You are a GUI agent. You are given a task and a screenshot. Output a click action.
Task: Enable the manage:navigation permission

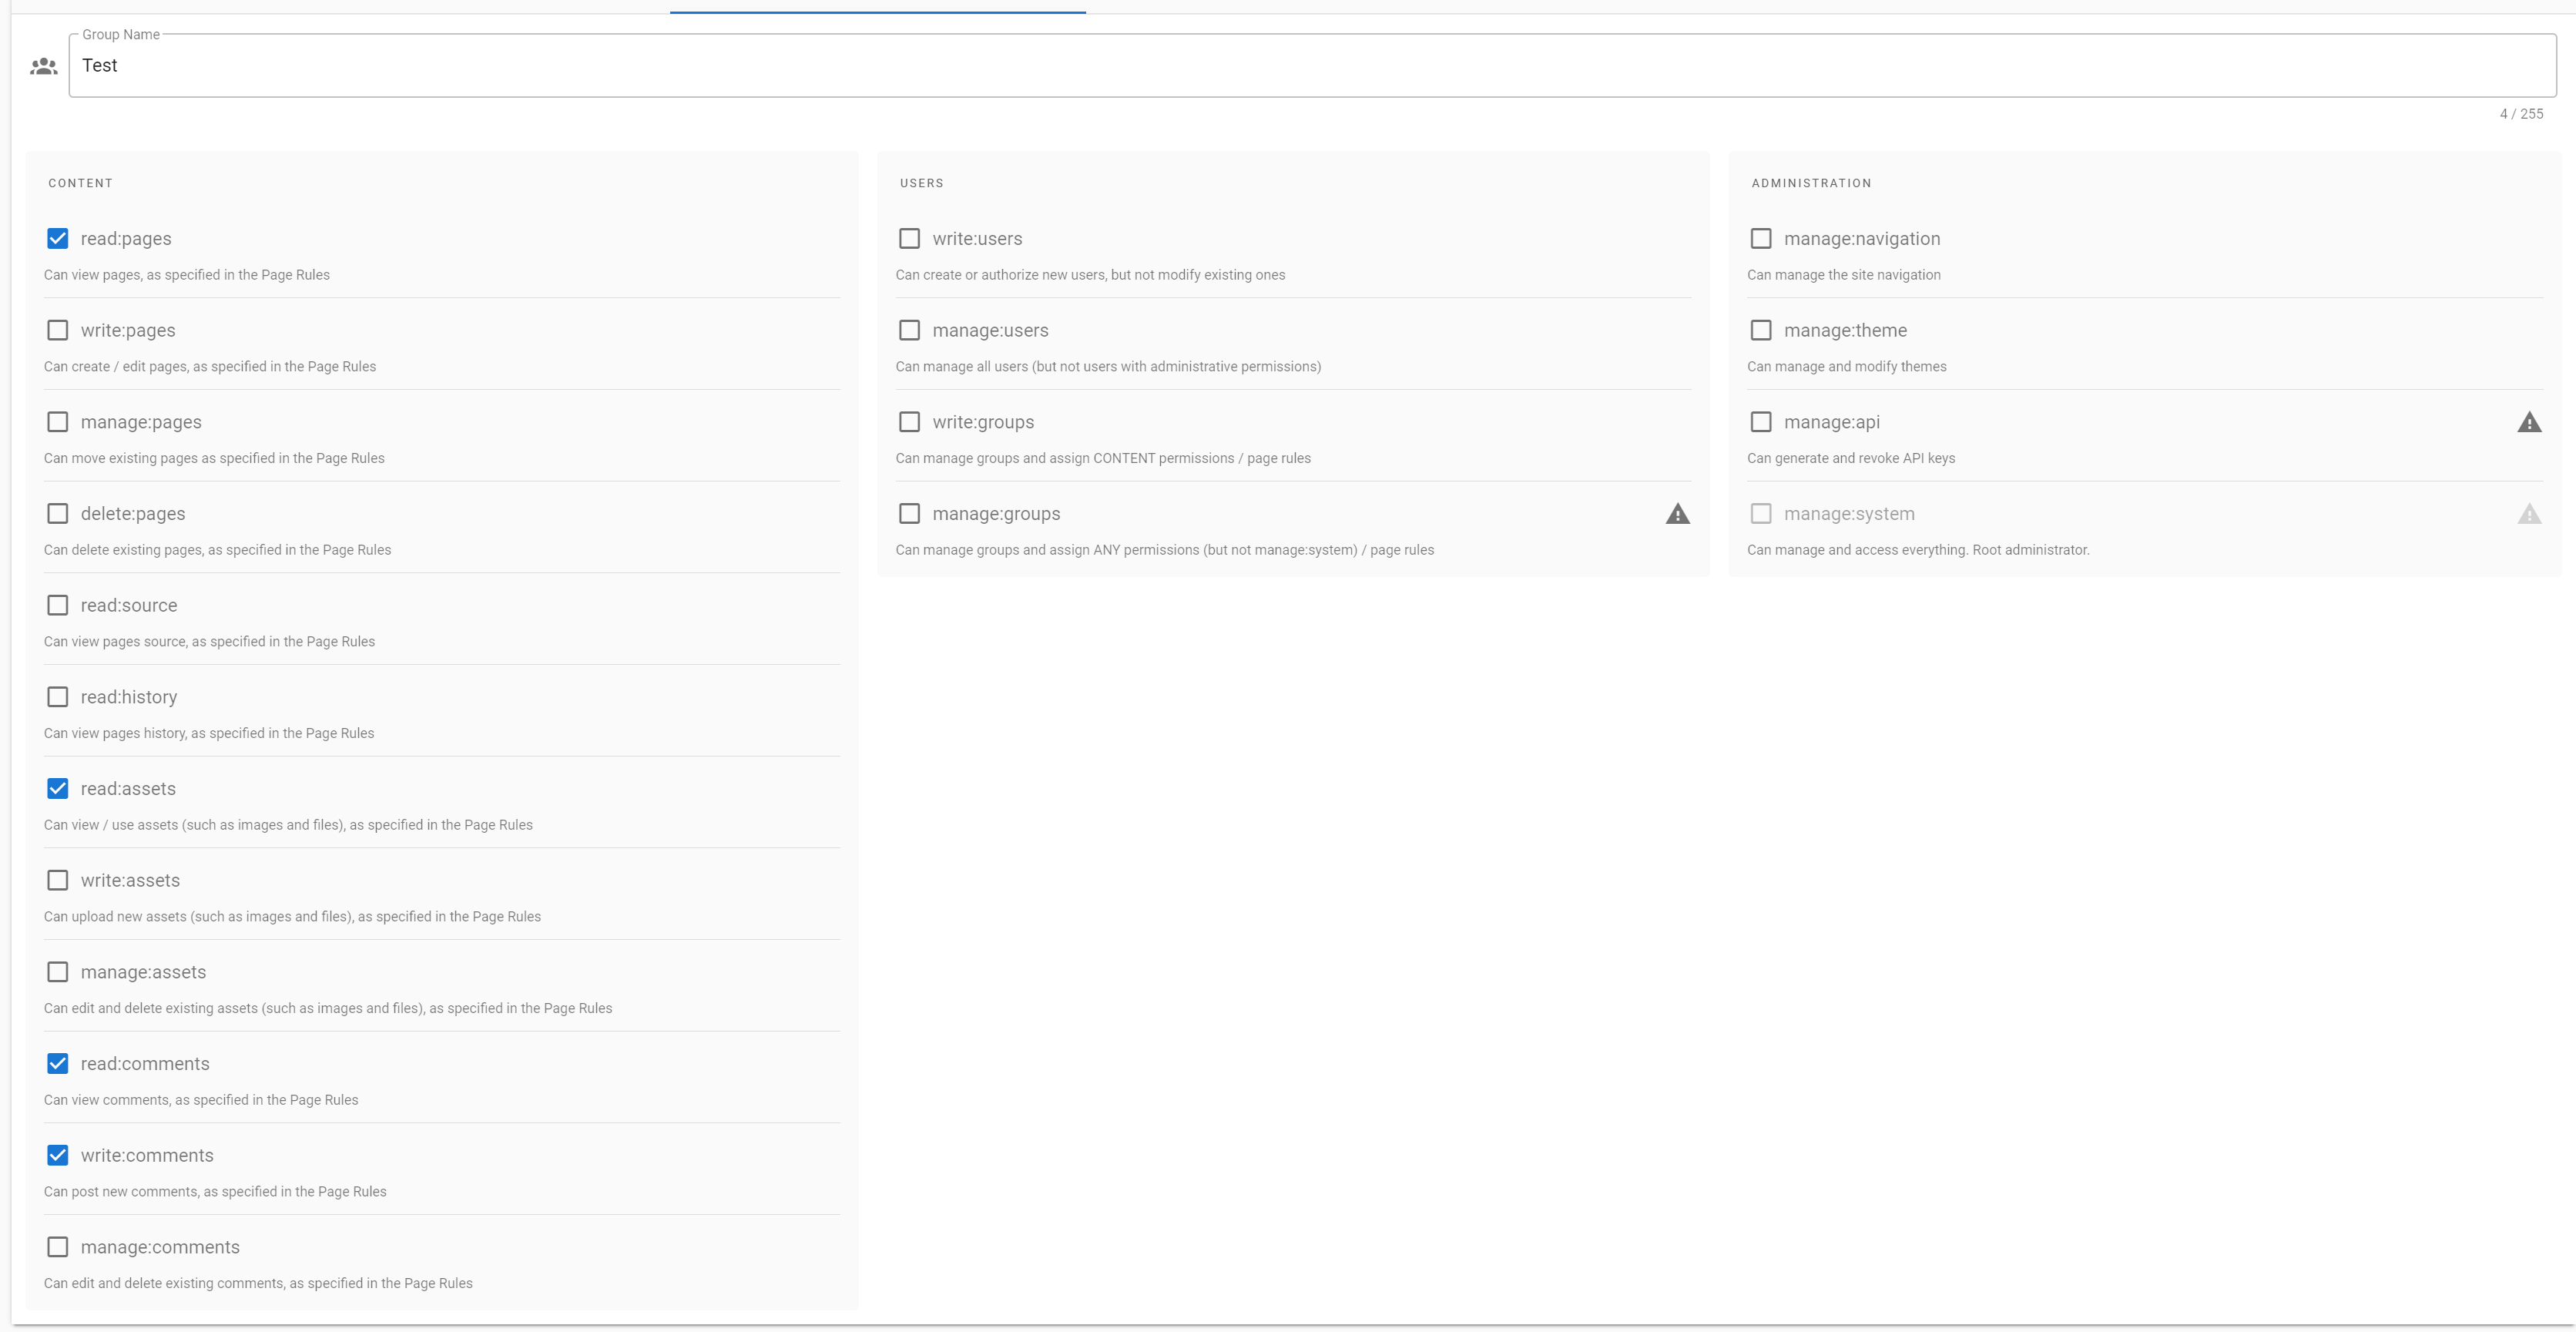pos(1761,238)
